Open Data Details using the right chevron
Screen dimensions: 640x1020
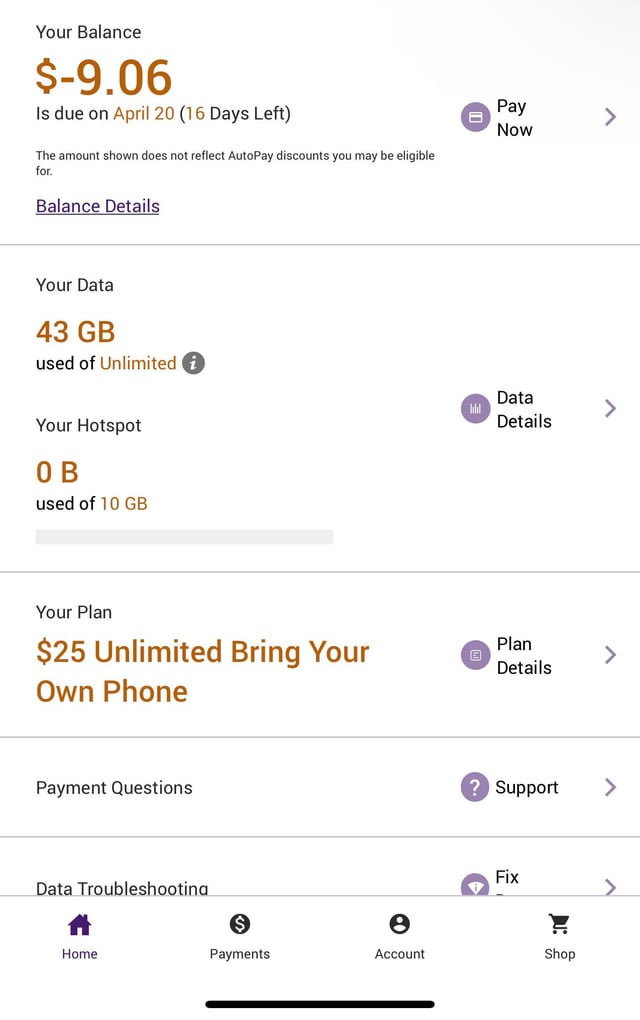coord(610,408)
